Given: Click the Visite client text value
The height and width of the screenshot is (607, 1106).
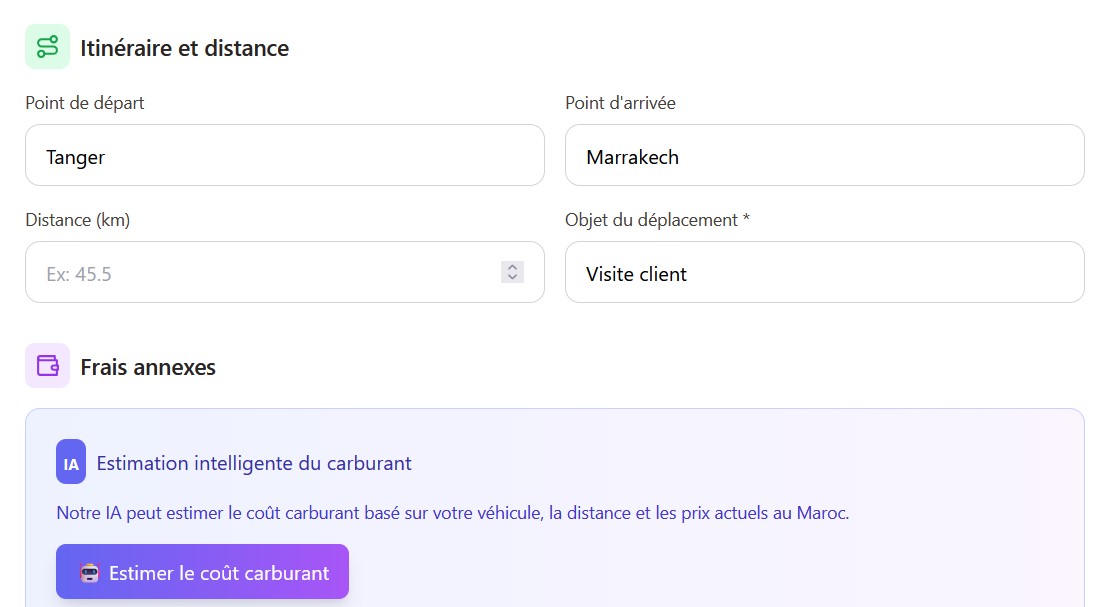Looking at the screenshot, I should point(636,273).
